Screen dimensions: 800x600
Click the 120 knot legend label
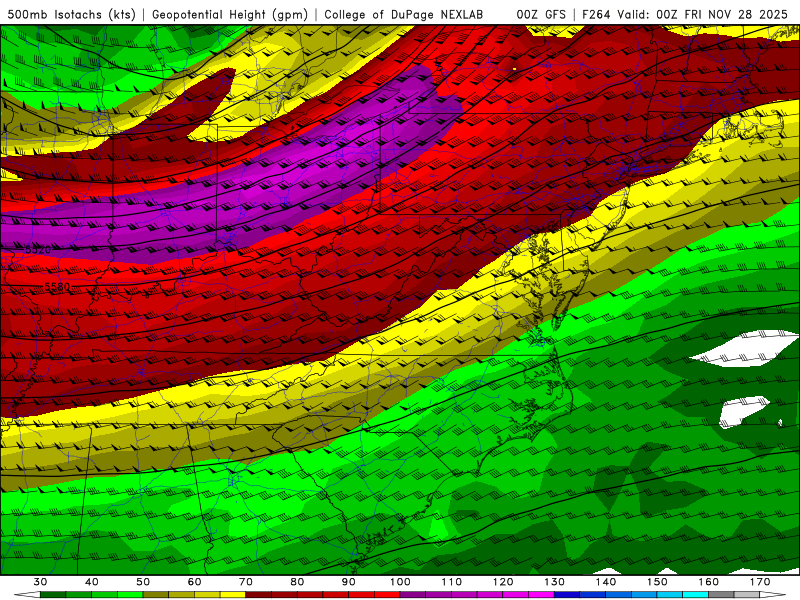tap(503, 582)
